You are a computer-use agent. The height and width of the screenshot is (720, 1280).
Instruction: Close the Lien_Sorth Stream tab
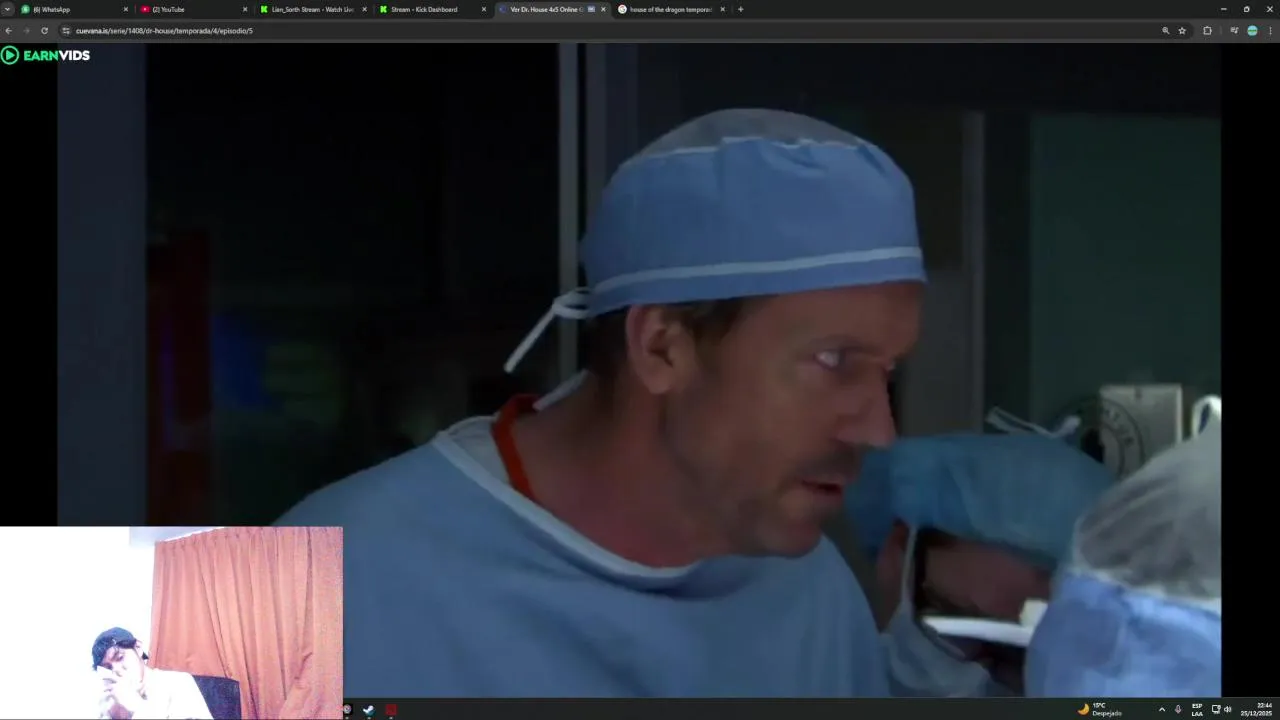[364, 9]
